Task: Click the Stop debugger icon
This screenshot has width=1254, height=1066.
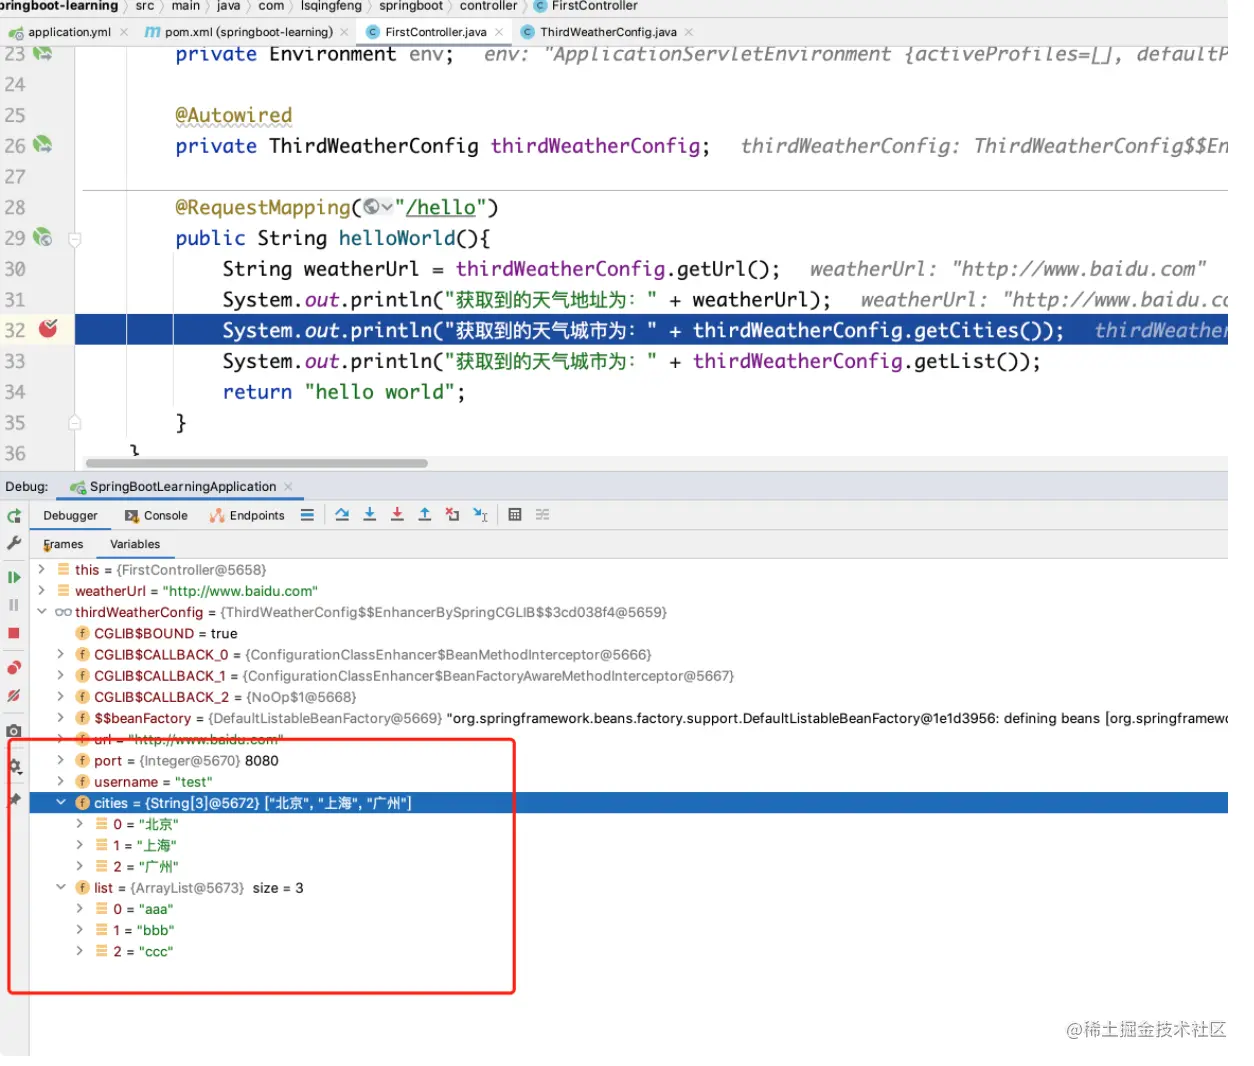Action: tap(14, 632)
